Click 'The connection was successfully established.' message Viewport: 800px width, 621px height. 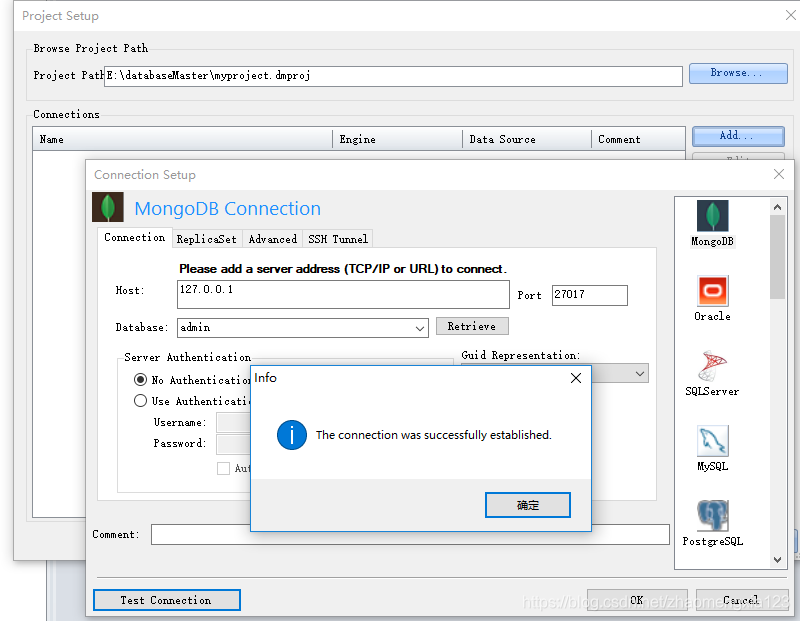(x=434, y=435)
